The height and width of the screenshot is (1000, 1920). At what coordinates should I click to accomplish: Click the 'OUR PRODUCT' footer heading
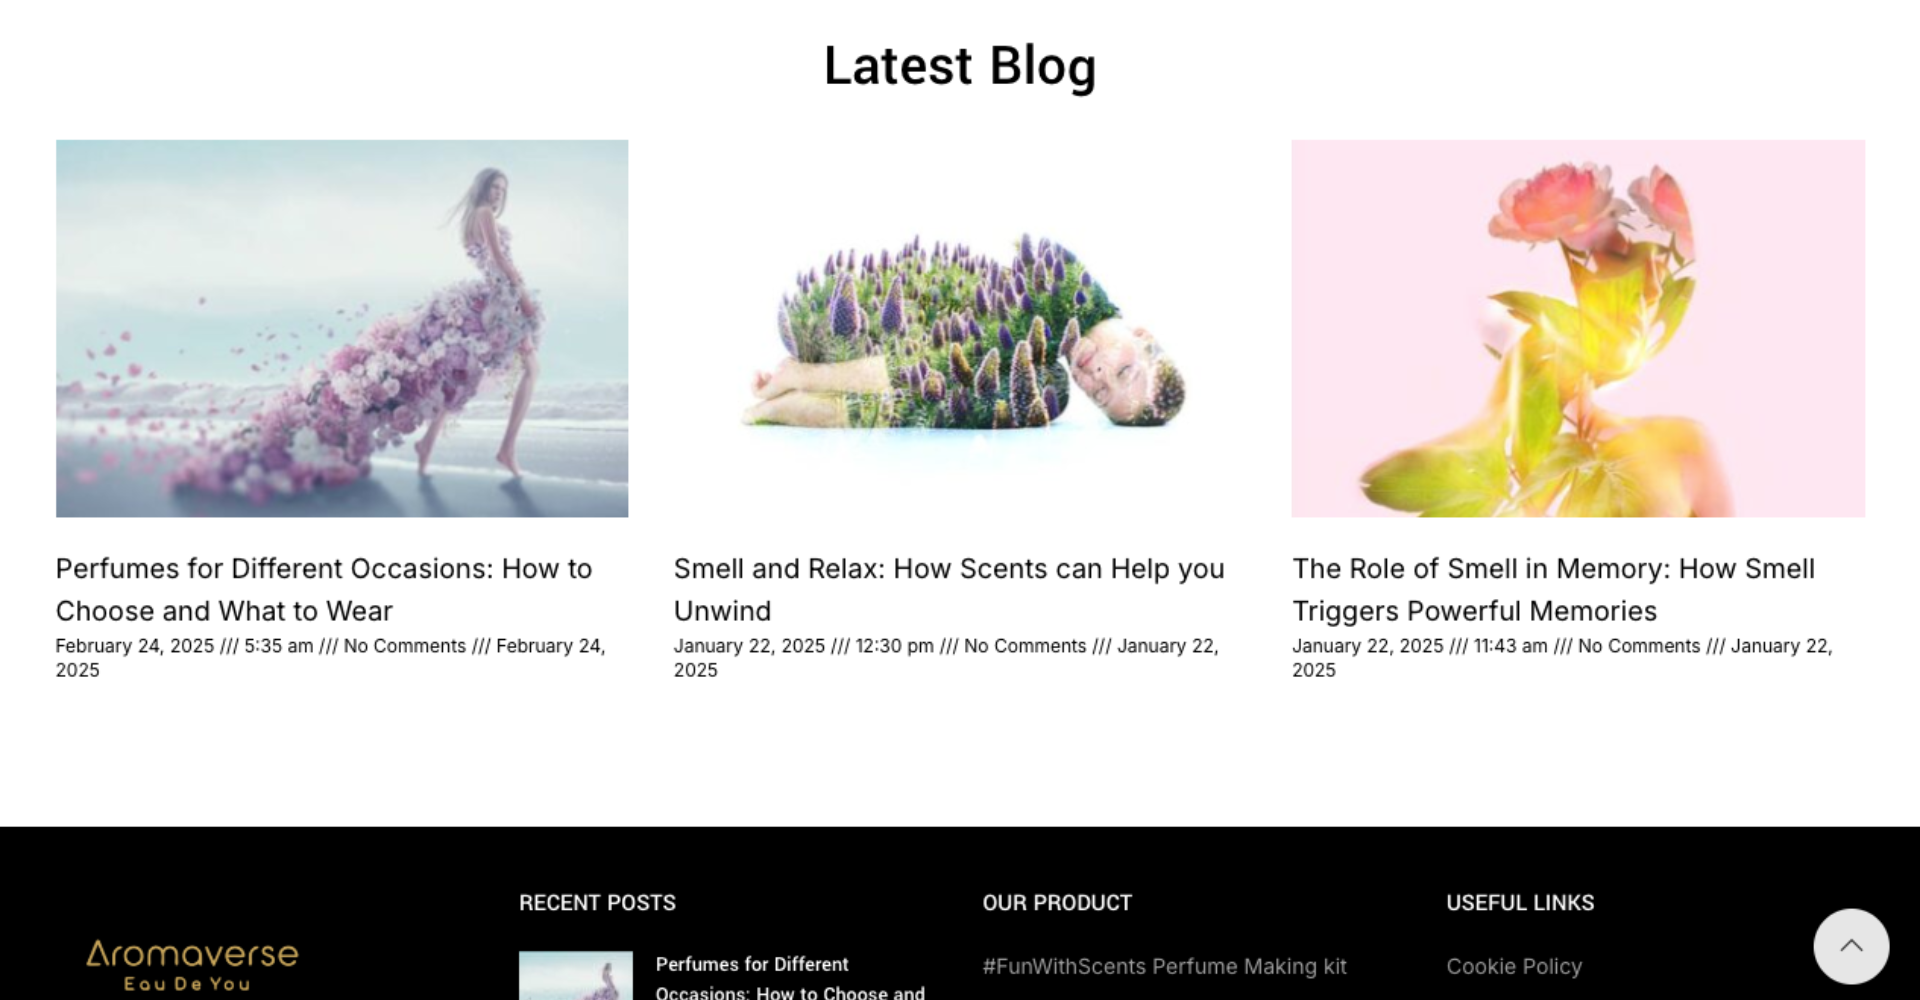[x=1057, y=903]
